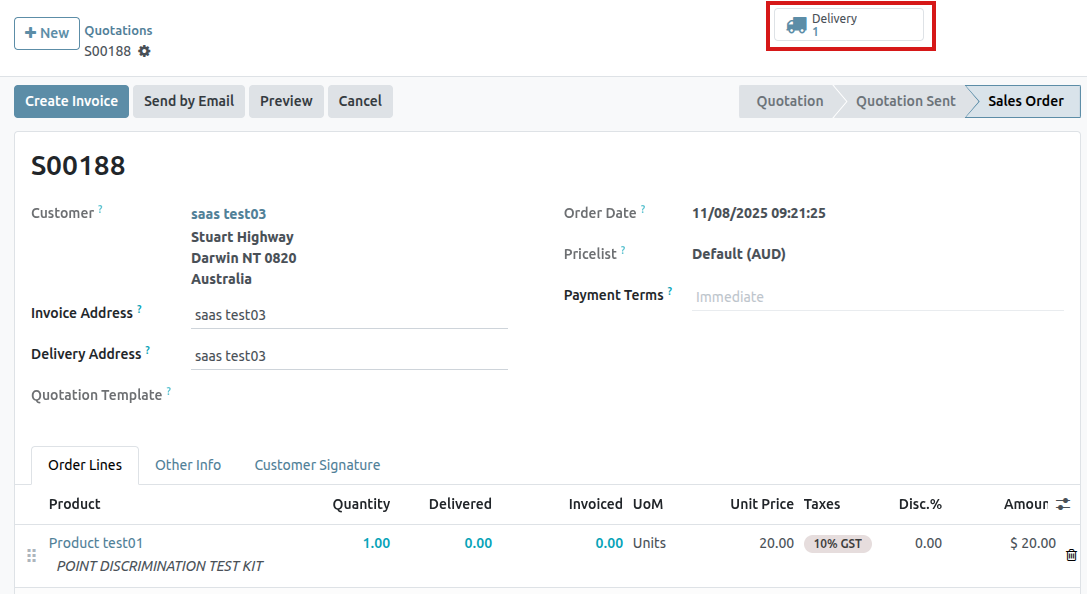This screenshot has height=594, width=1087.
Task: Expand the Payment Terms selection field
Action: 876,297
